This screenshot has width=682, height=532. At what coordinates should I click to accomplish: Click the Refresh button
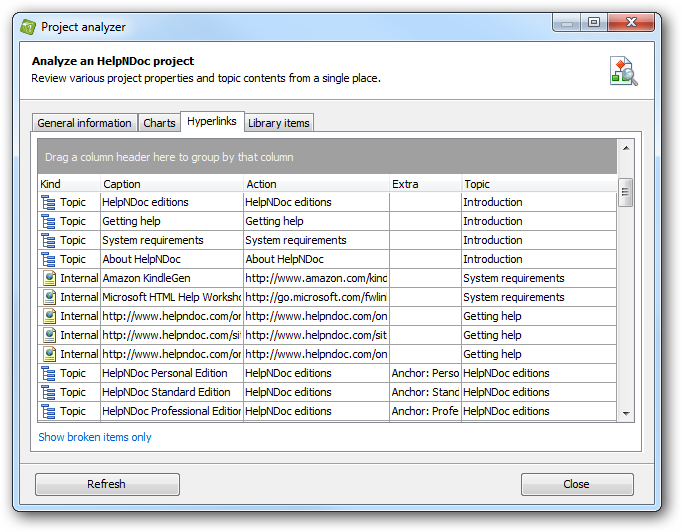pos(107,485)
